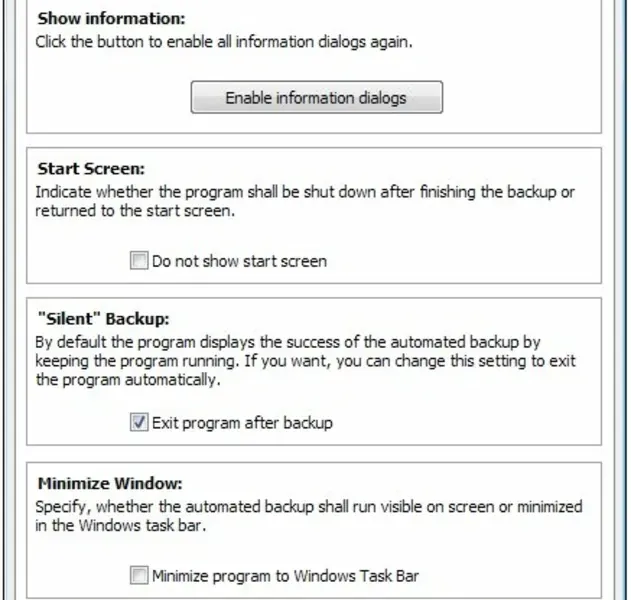Screen dimensions: 631x600
Task: Click the 'Do not show start screen' label text
Action: click(239, 262)
